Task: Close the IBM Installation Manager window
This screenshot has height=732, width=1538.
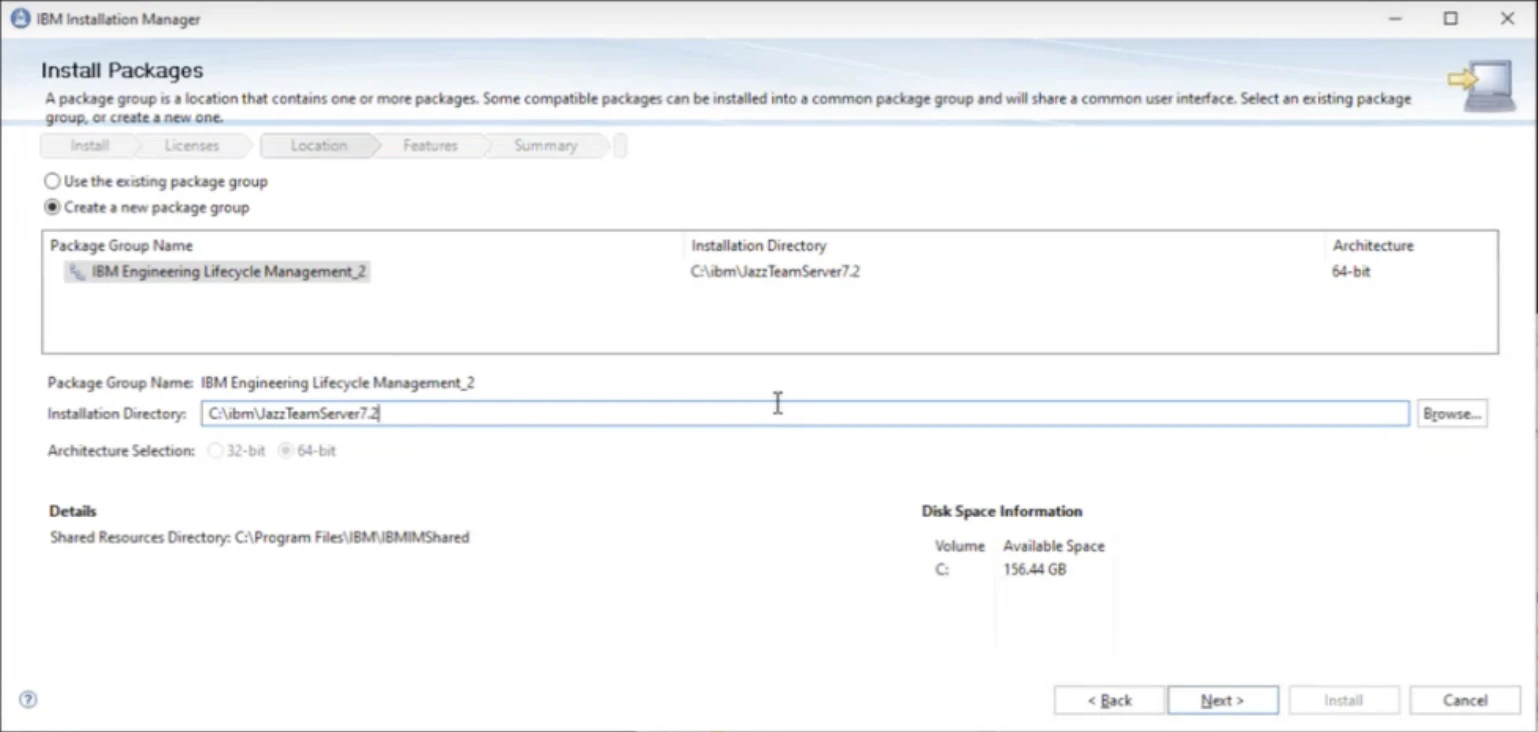Action: click(x=1508, y=19)
